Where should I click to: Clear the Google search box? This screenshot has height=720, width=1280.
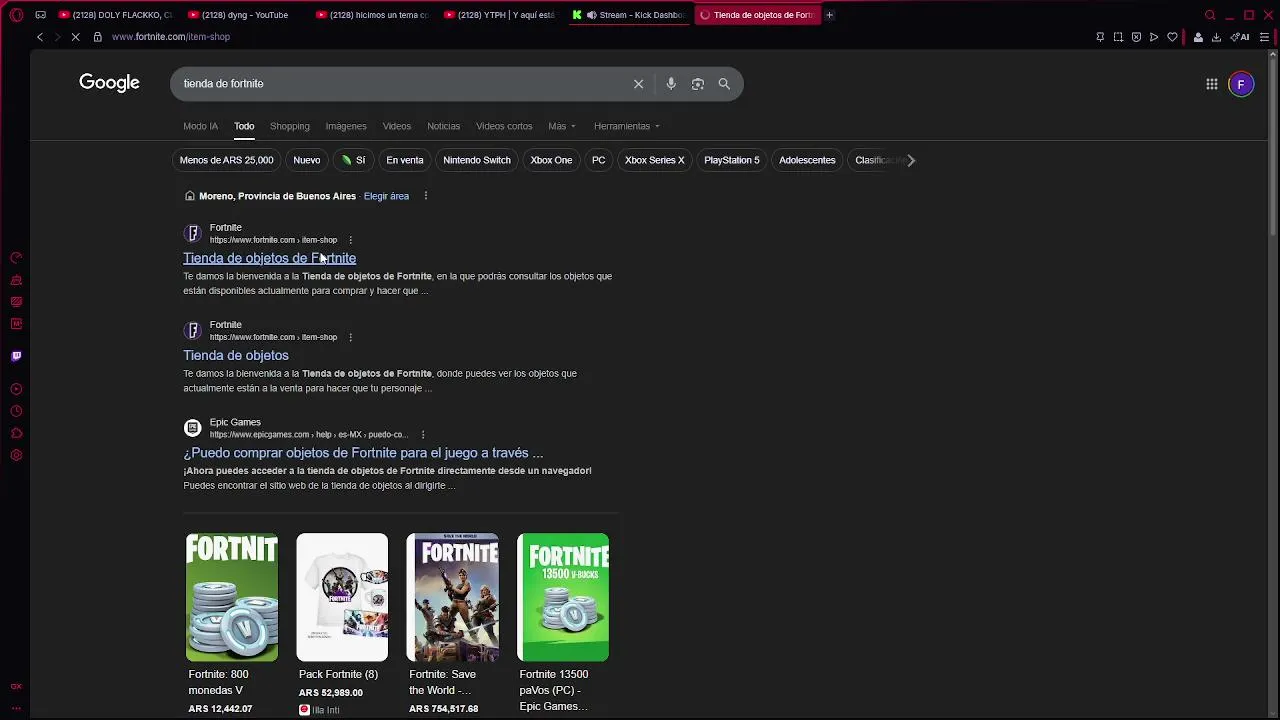pos(638,84)
